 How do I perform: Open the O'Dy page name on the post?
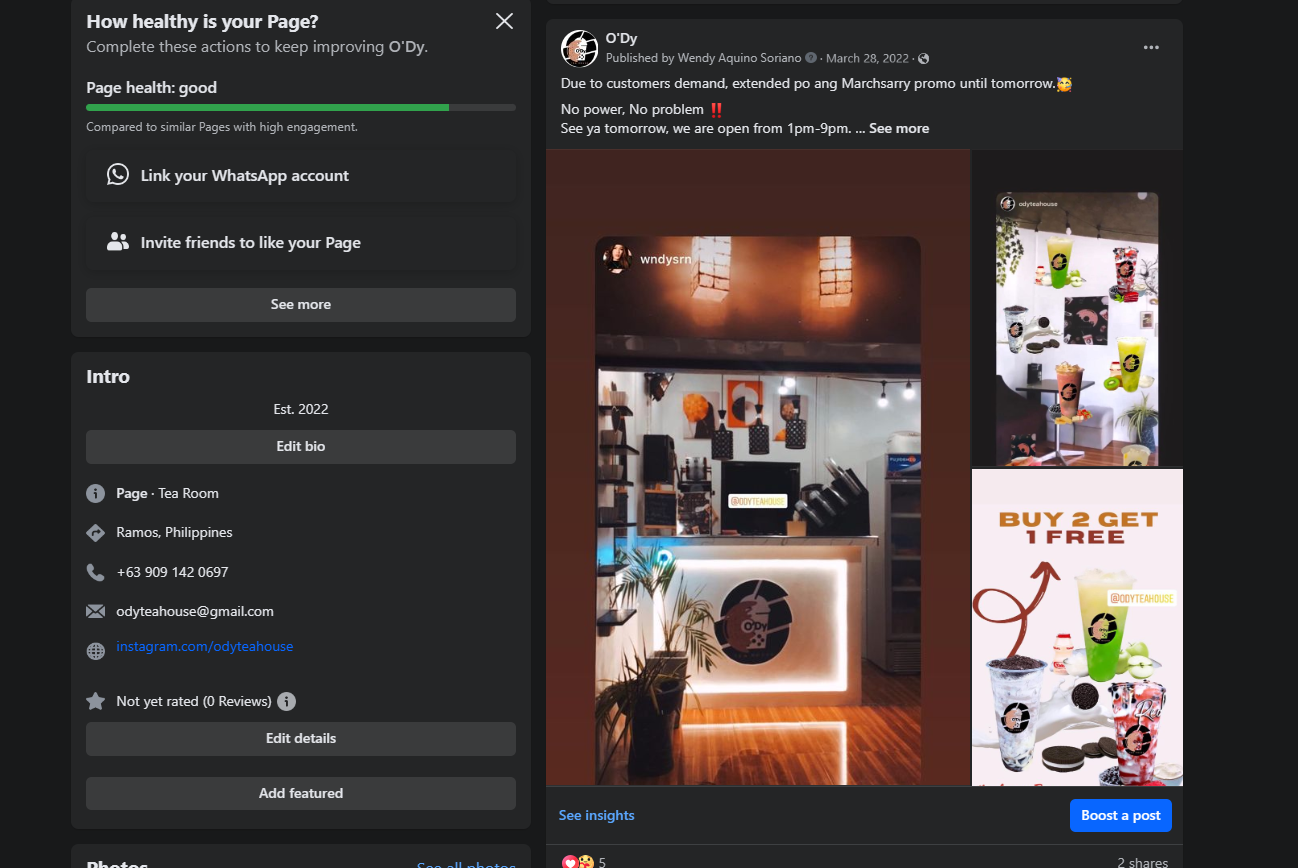coord(621,38)
